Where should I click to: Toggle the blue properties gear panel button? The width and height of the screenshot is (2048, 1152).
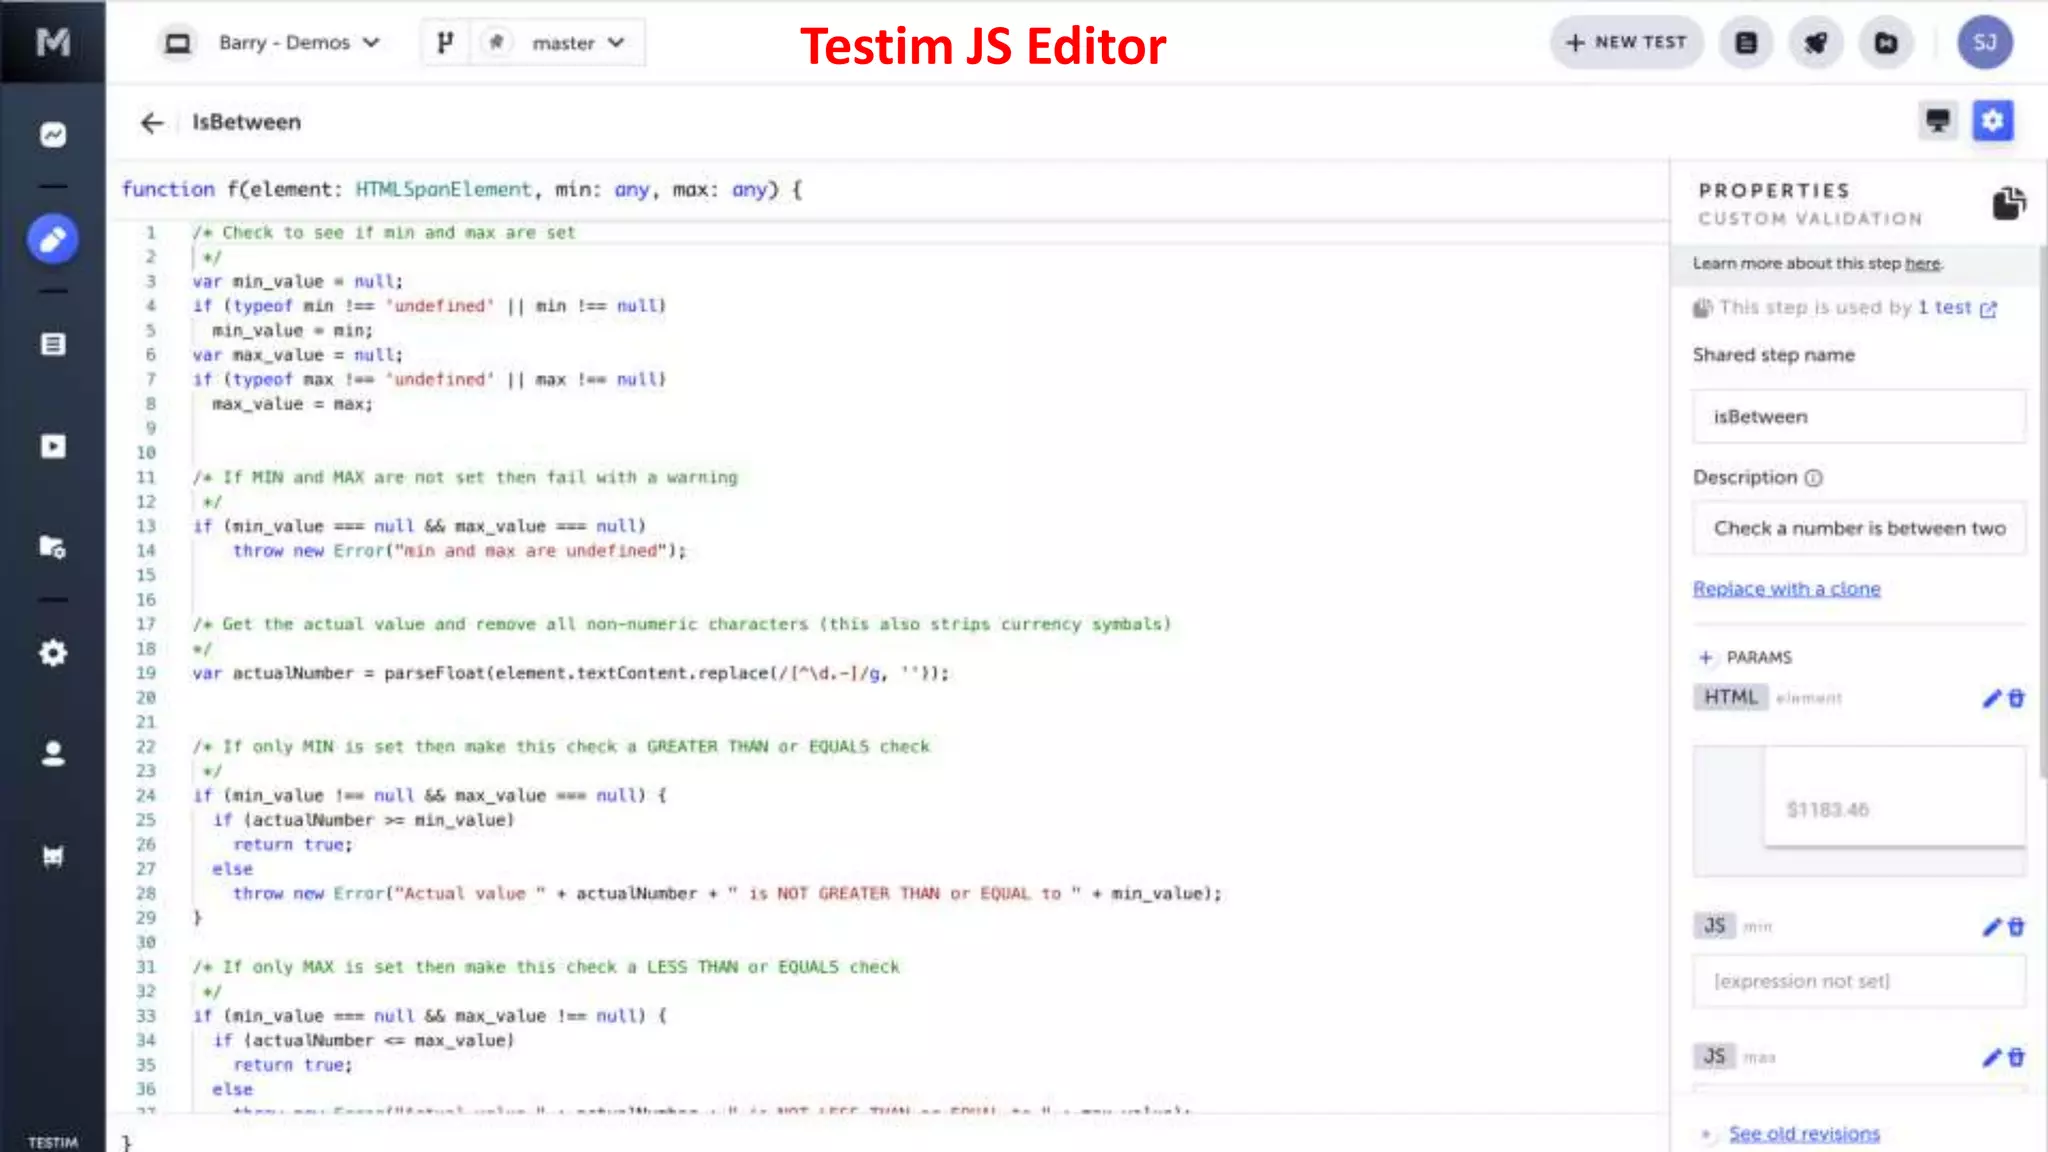(1992, 121)
